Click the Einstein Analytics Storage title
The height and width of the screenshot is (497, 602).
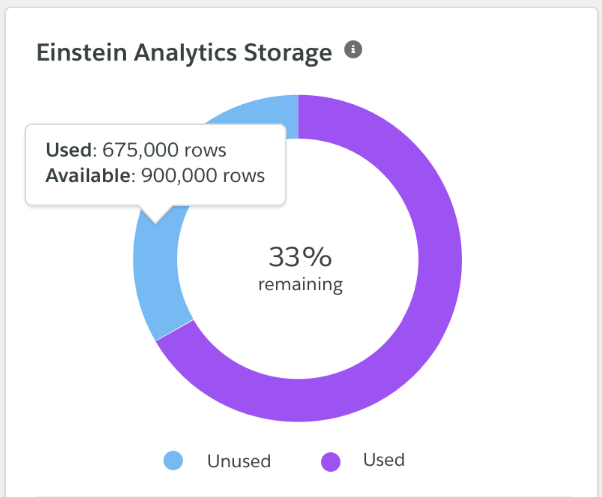(184, 53)
